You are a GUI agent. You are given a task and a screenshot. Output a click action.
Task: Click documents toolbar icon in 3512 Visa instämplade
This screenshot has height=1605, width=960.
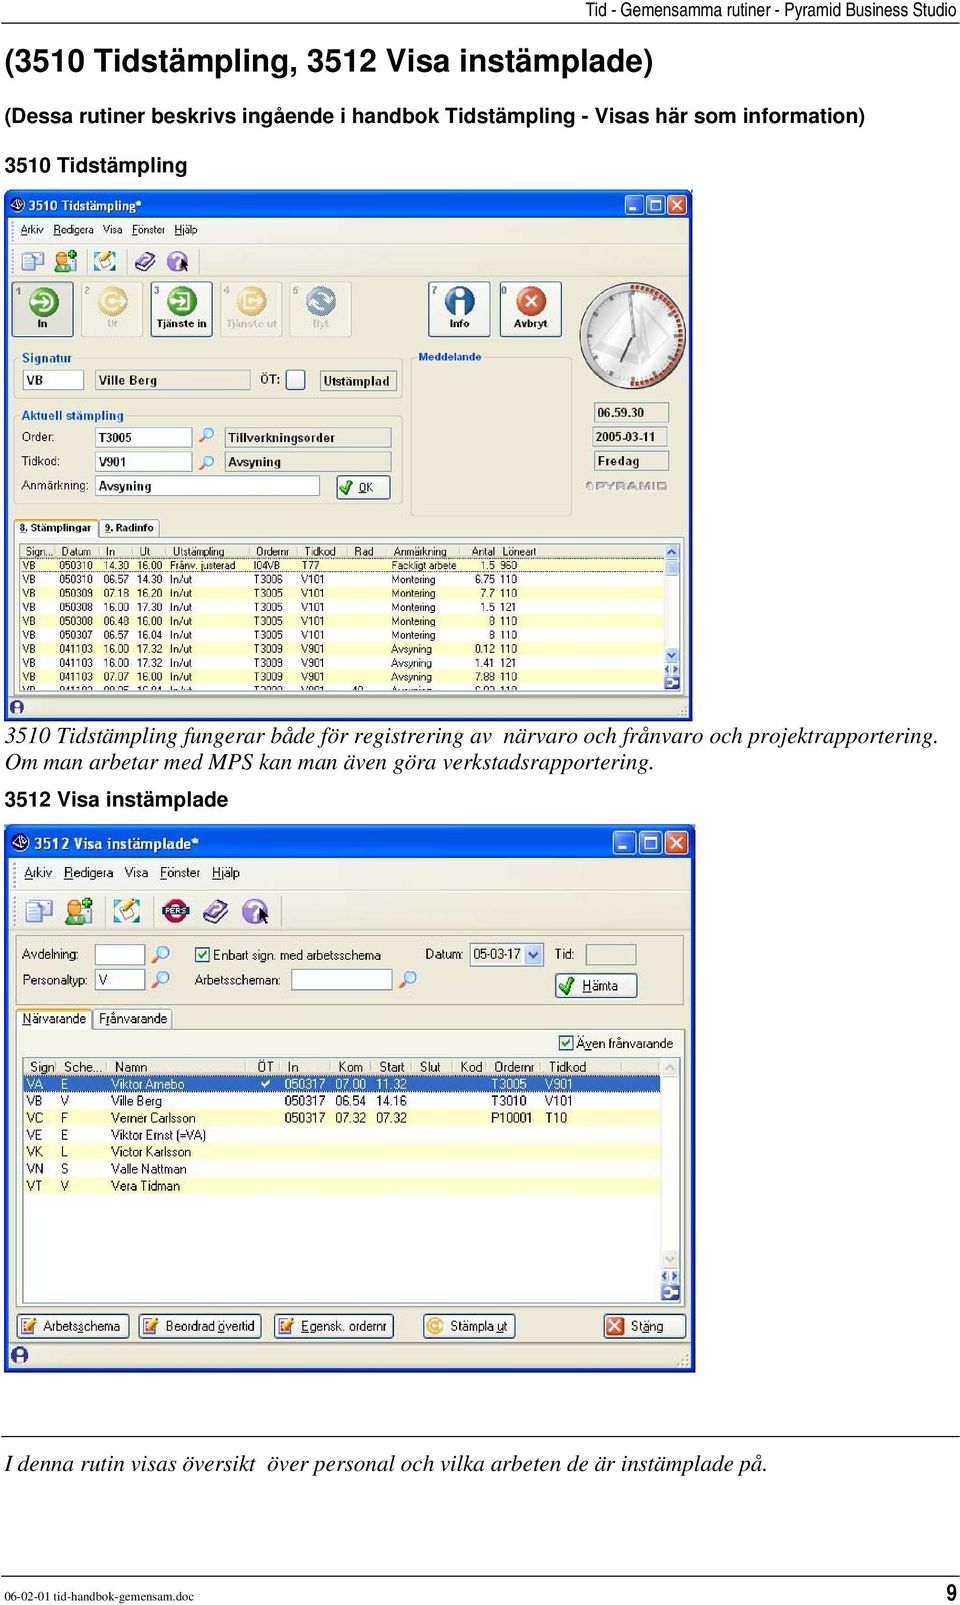[39, 911]
